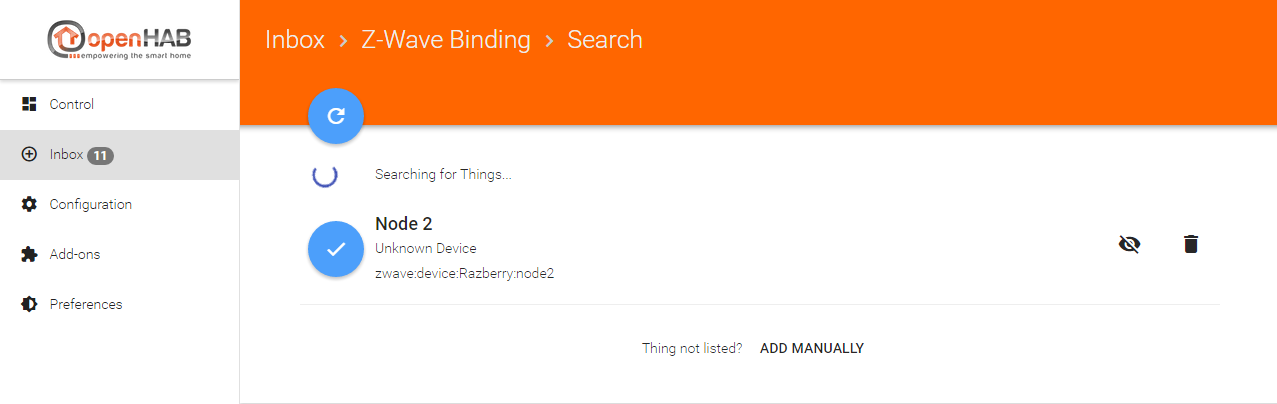Click the Inbox count badge showing 11
The width and height of the screenshot is (1277, 404).
[x=100, y=155]
